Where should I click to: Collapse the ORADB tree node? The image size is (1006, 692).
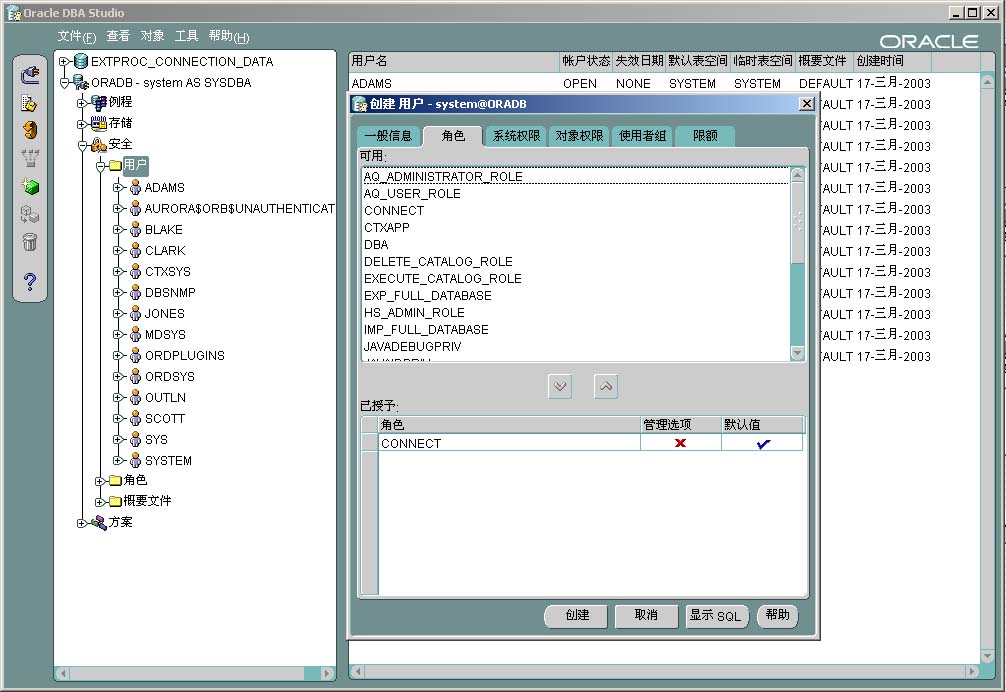pyautogui.click(x=64, y=83)
